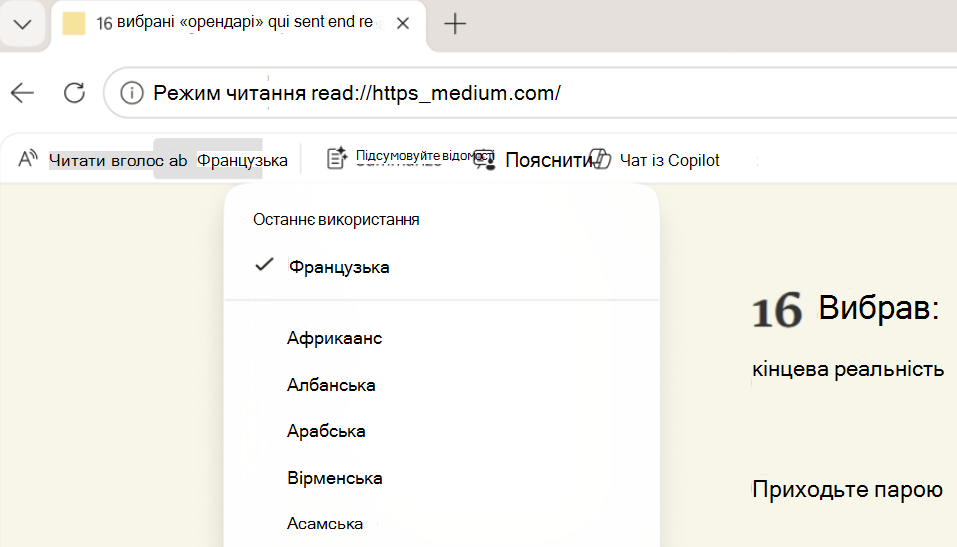Screen dimensions: 957x547
Task: Click the Copilot logo icon
Action: coord(601,159)
